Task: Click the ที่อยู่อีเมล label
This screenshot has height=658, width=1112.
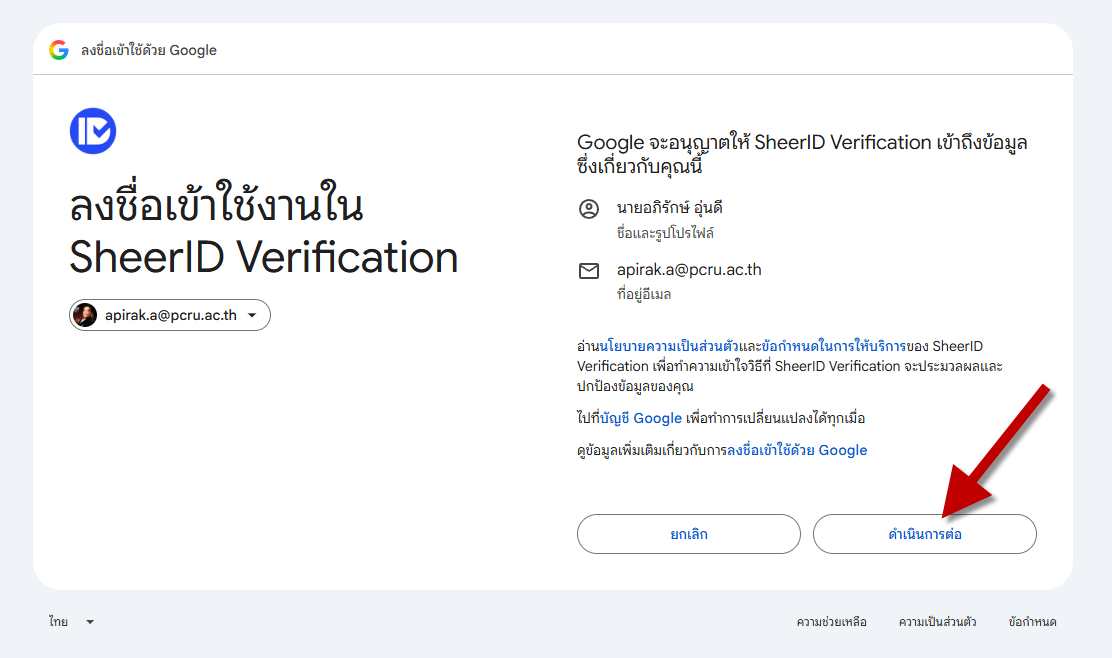Action: (644, 294)
